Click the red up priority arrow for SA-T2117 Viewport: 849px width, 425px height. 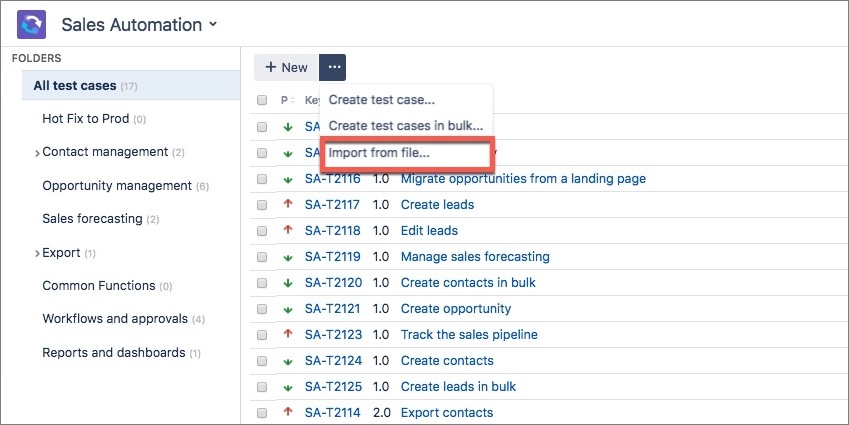(288, 204)
